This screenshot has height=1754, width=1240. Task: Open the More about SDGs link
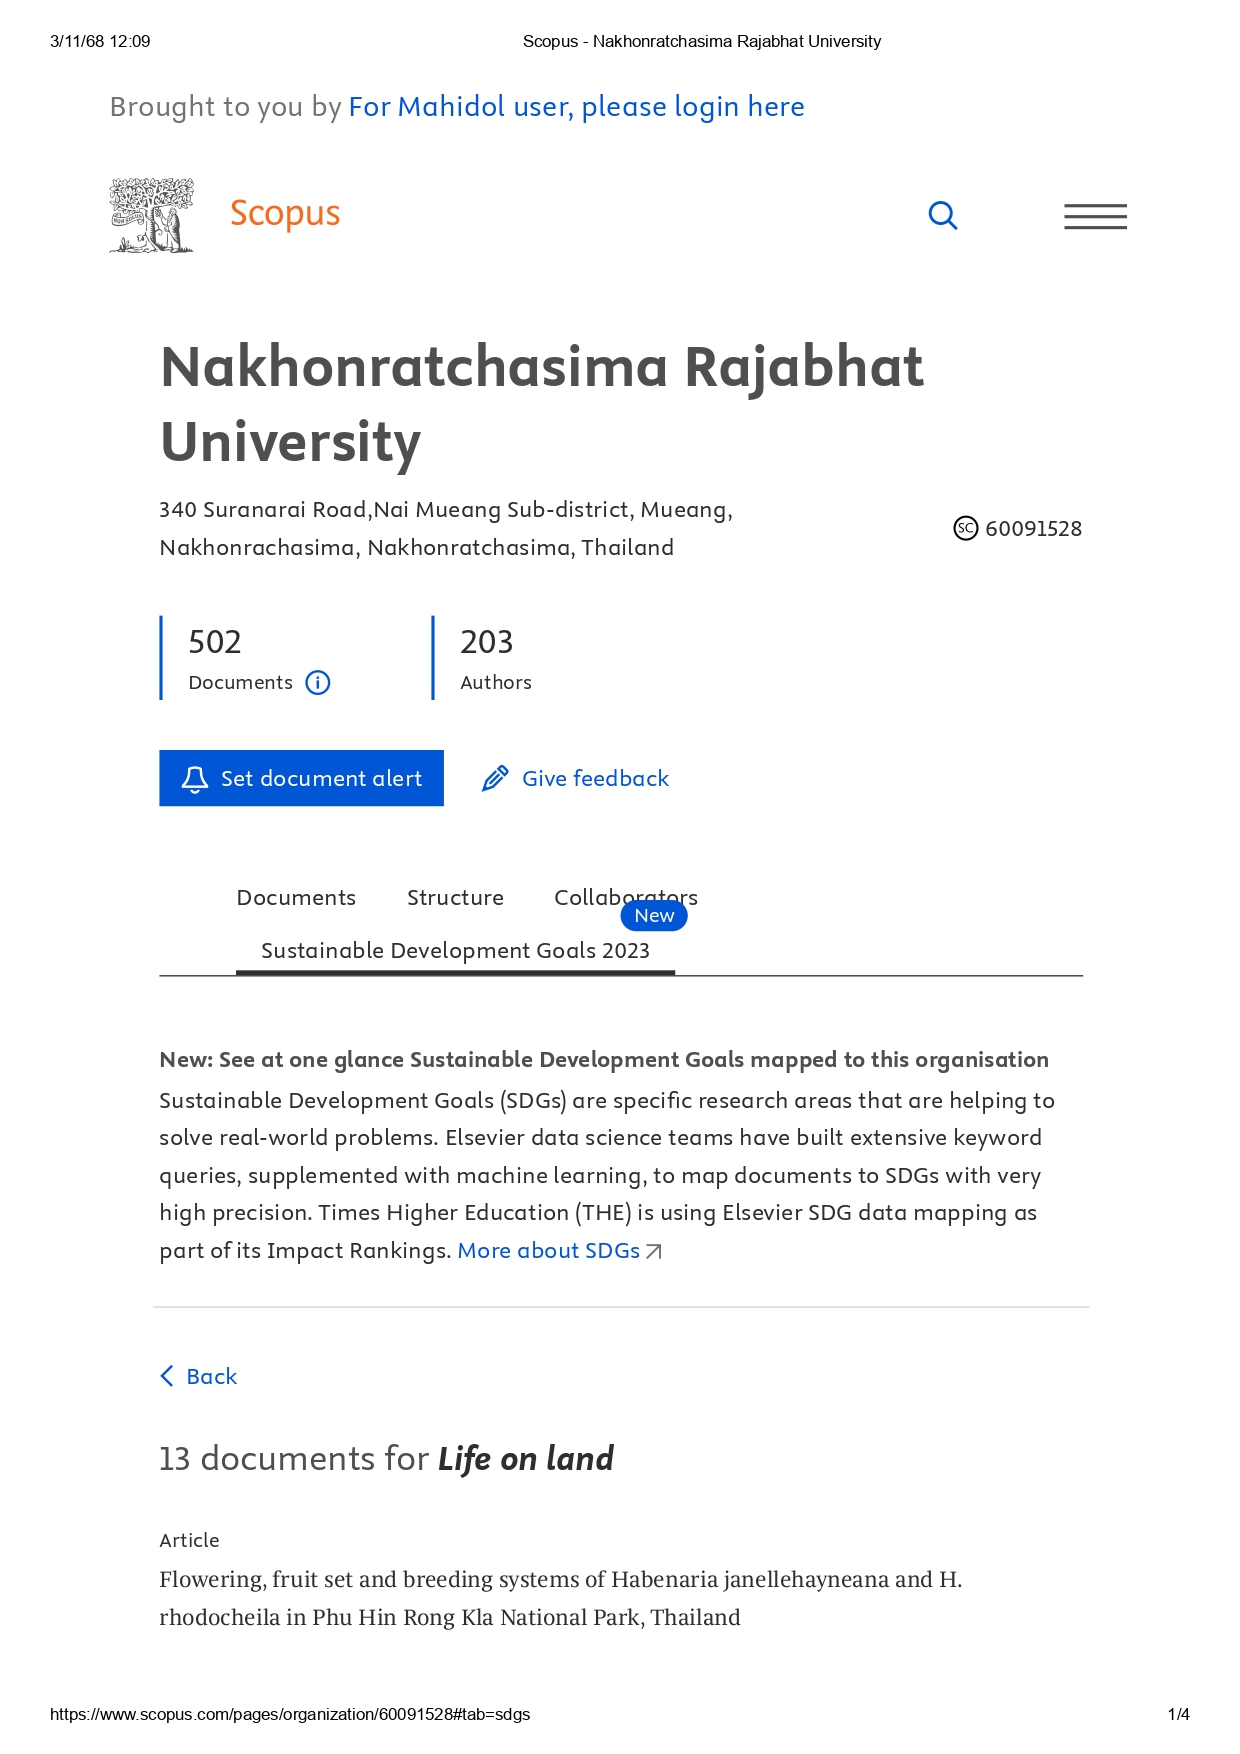[548, 1251]
